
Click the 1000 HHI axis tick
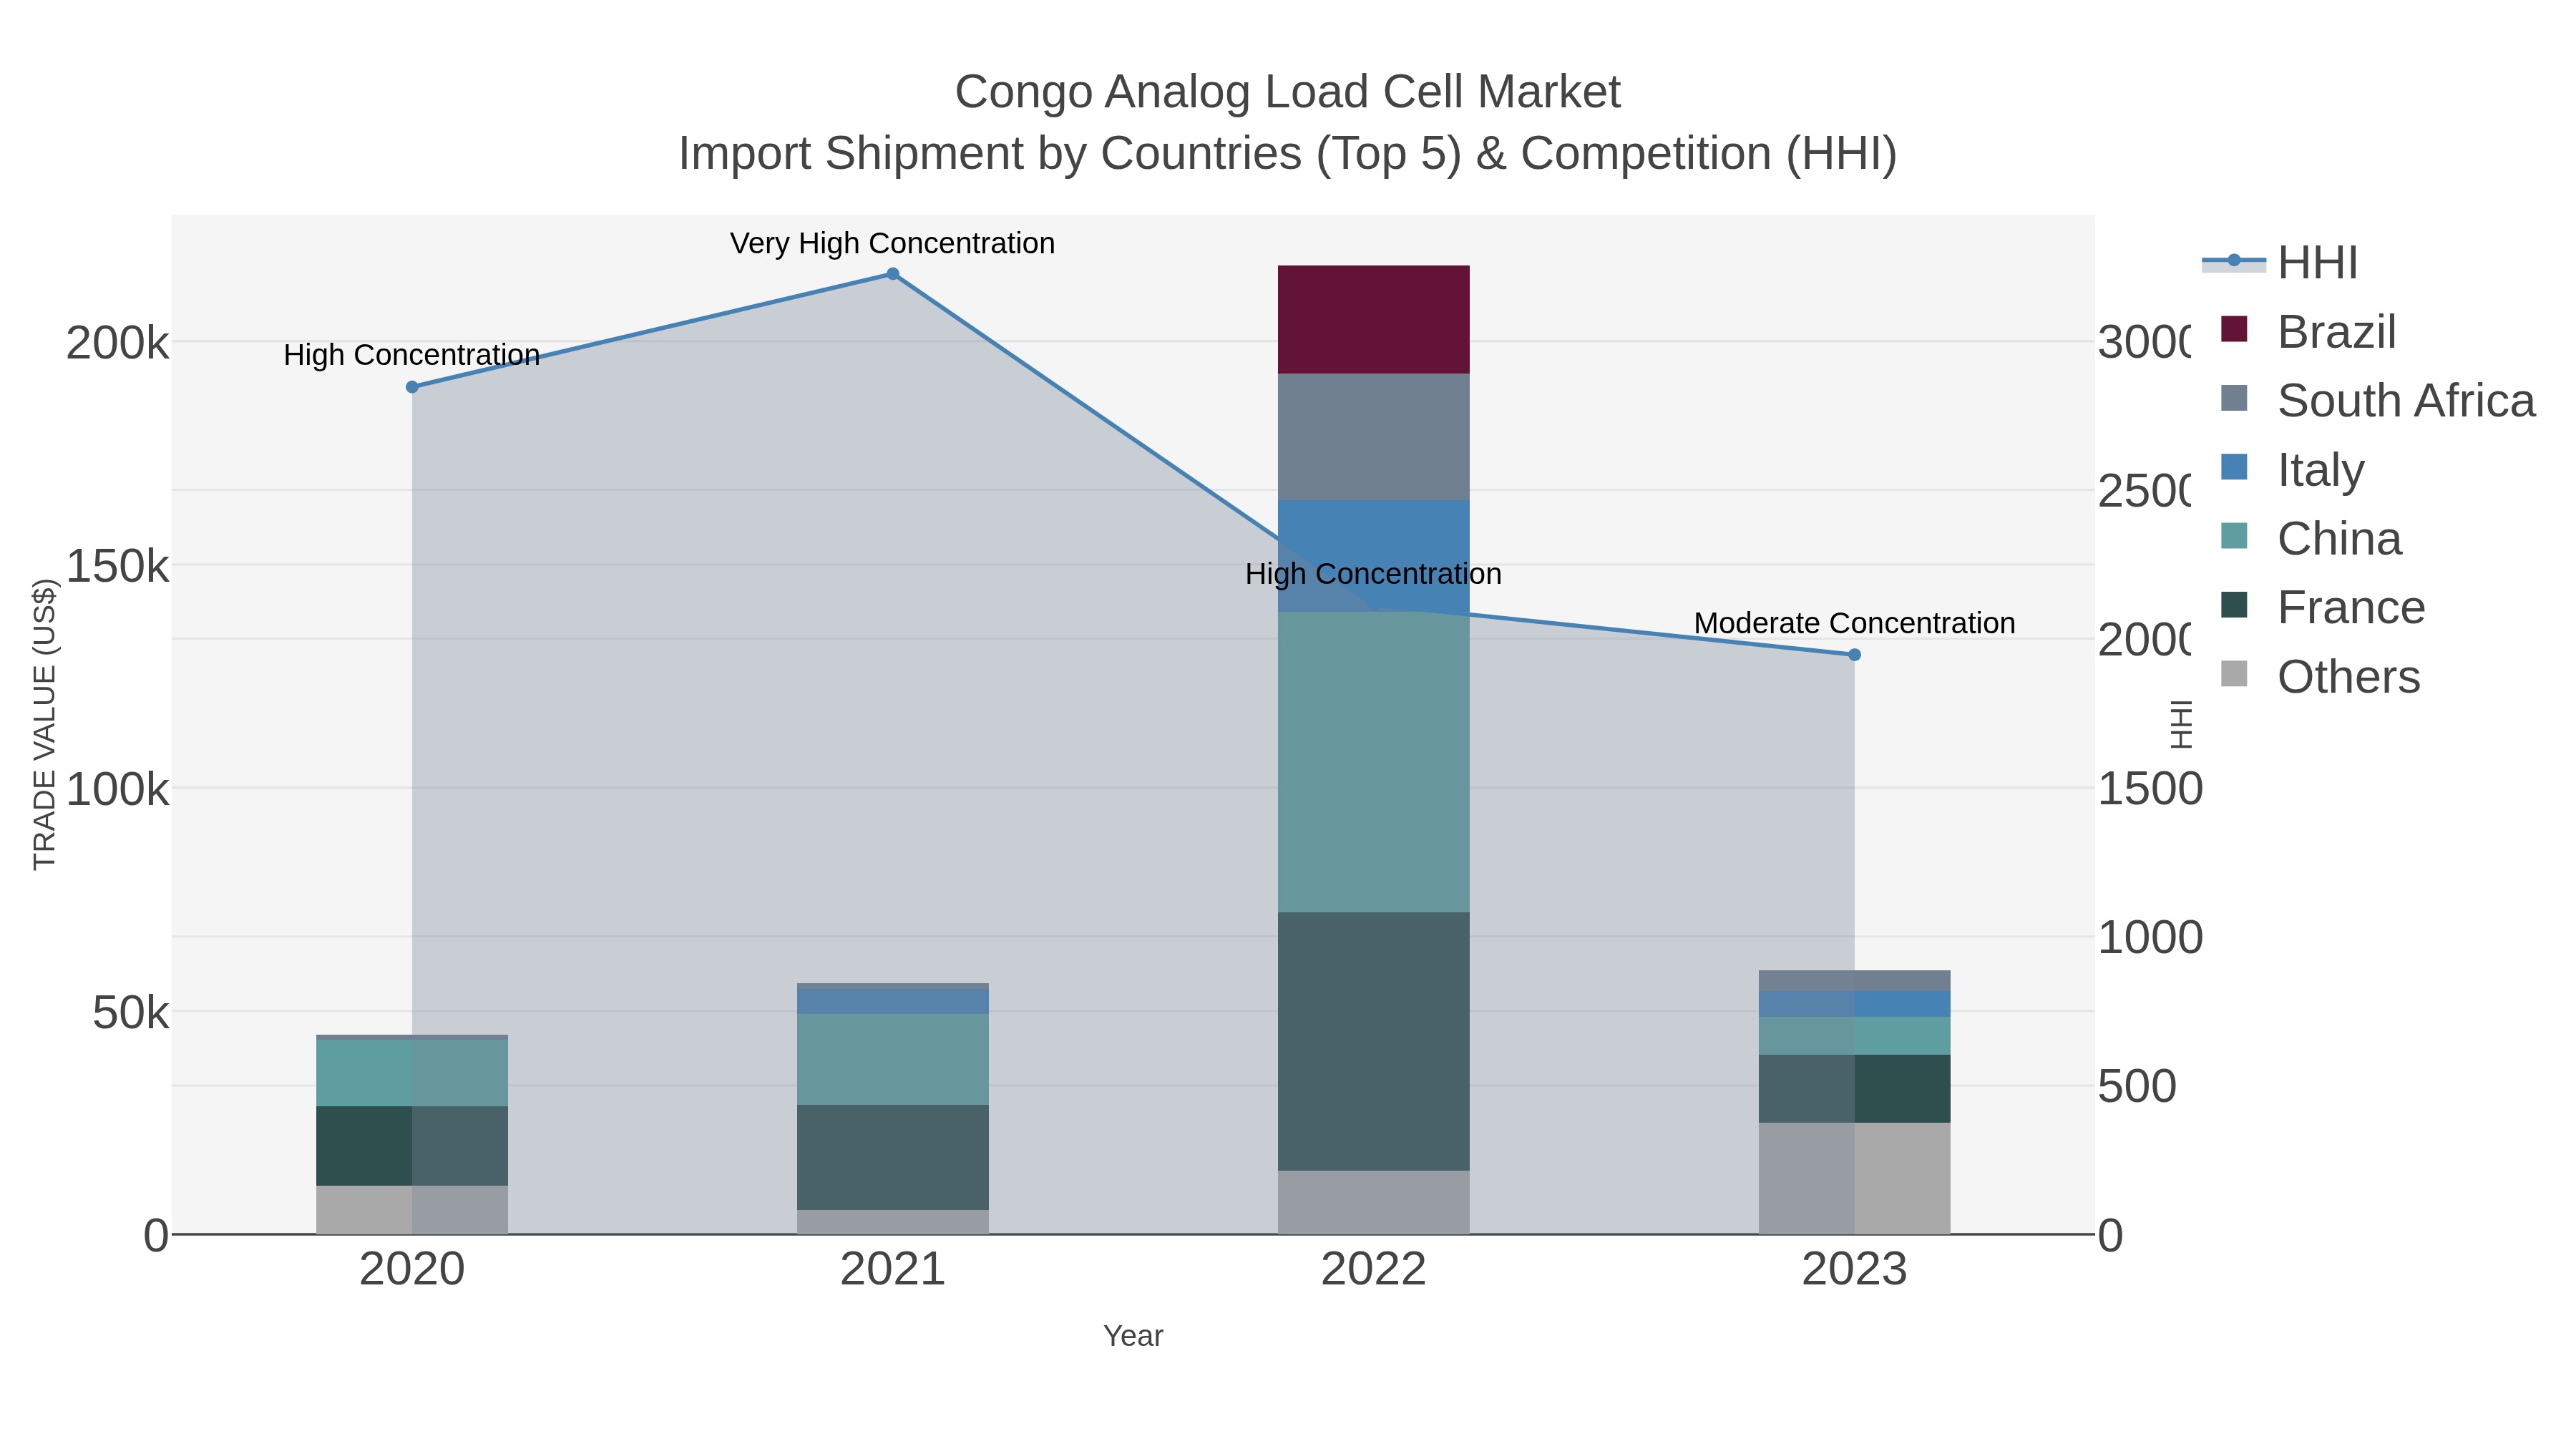point(2150,938)
